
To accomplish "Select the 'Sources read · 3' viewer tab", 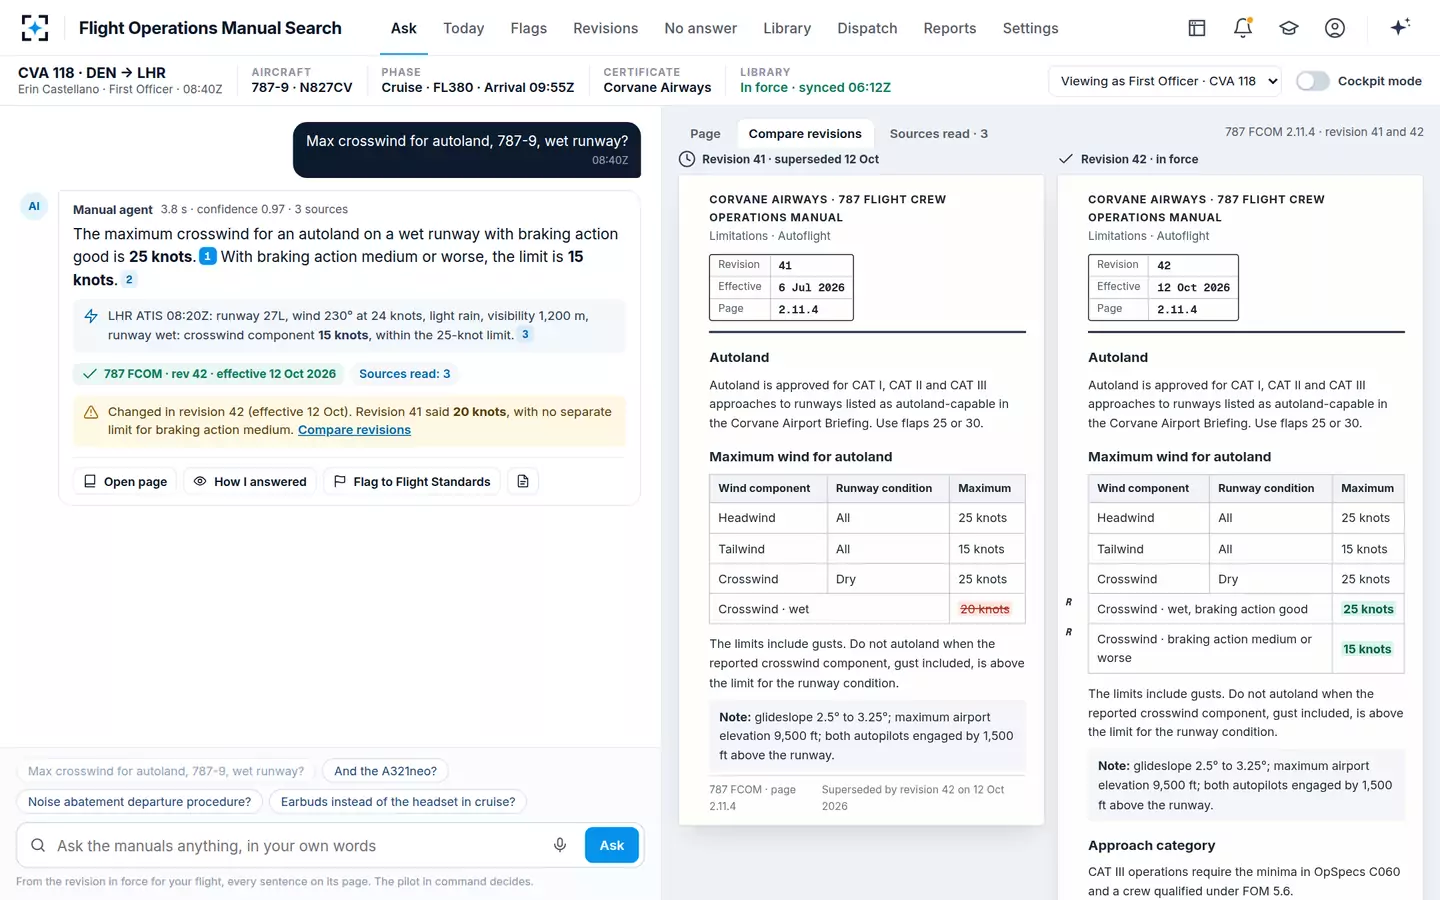I will click(x=938, y=134).
